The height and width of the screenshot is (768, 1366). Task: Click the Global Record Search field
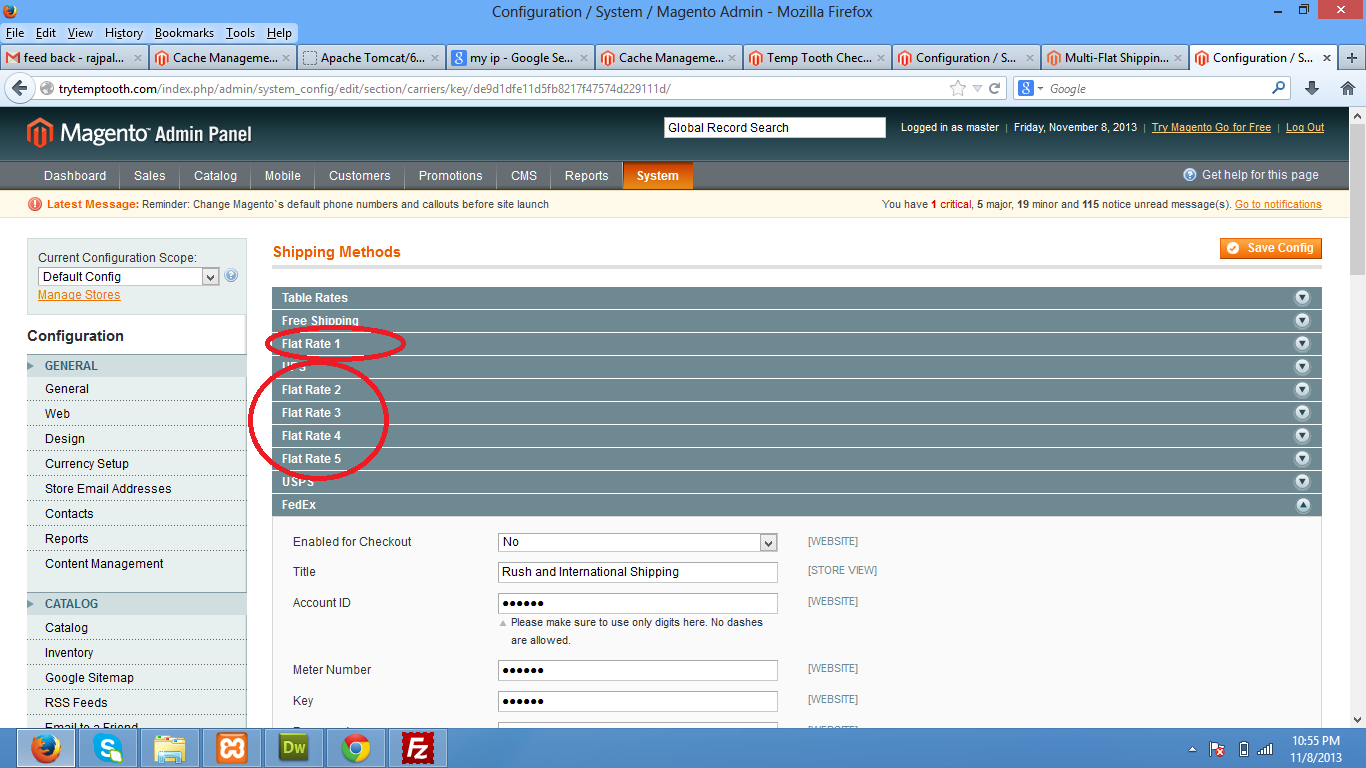[775, 128]
